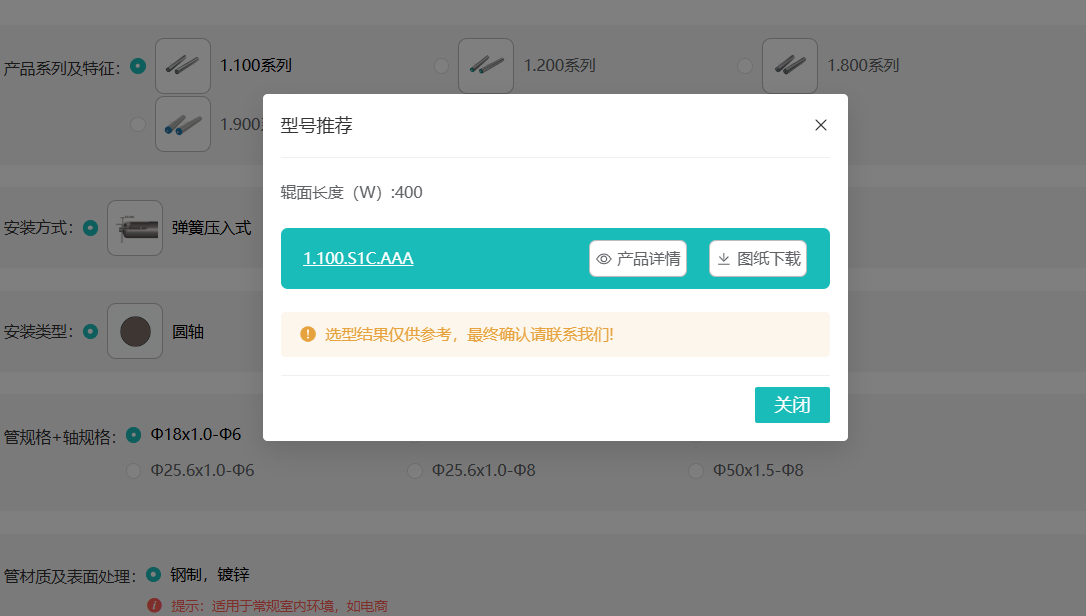Close the 型号推荐 dialog with X icon
This screenshot has height=616, width=1086.
pos(821,125)
